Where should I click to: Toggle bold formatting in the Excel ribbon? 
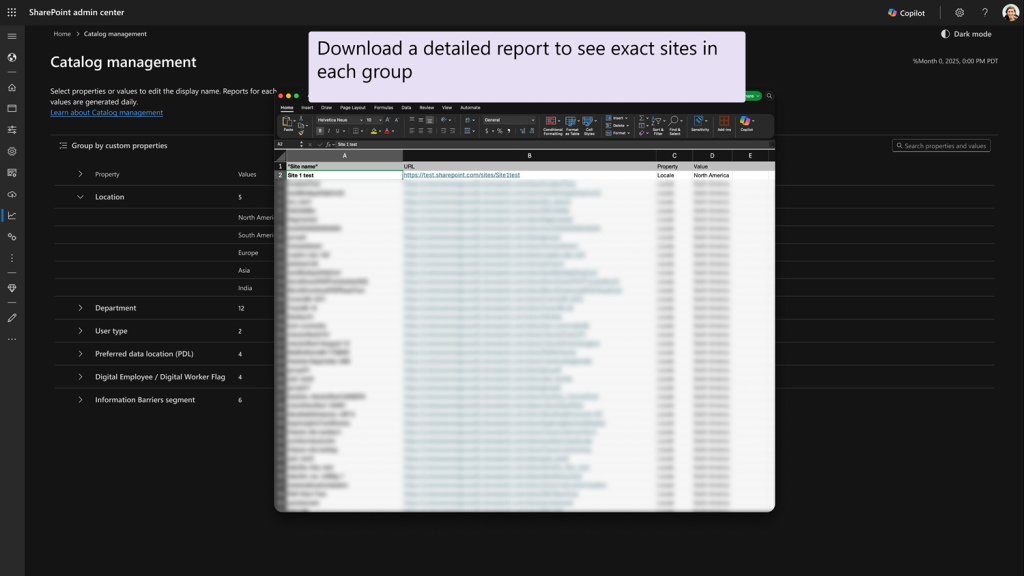tap(320, 131)
